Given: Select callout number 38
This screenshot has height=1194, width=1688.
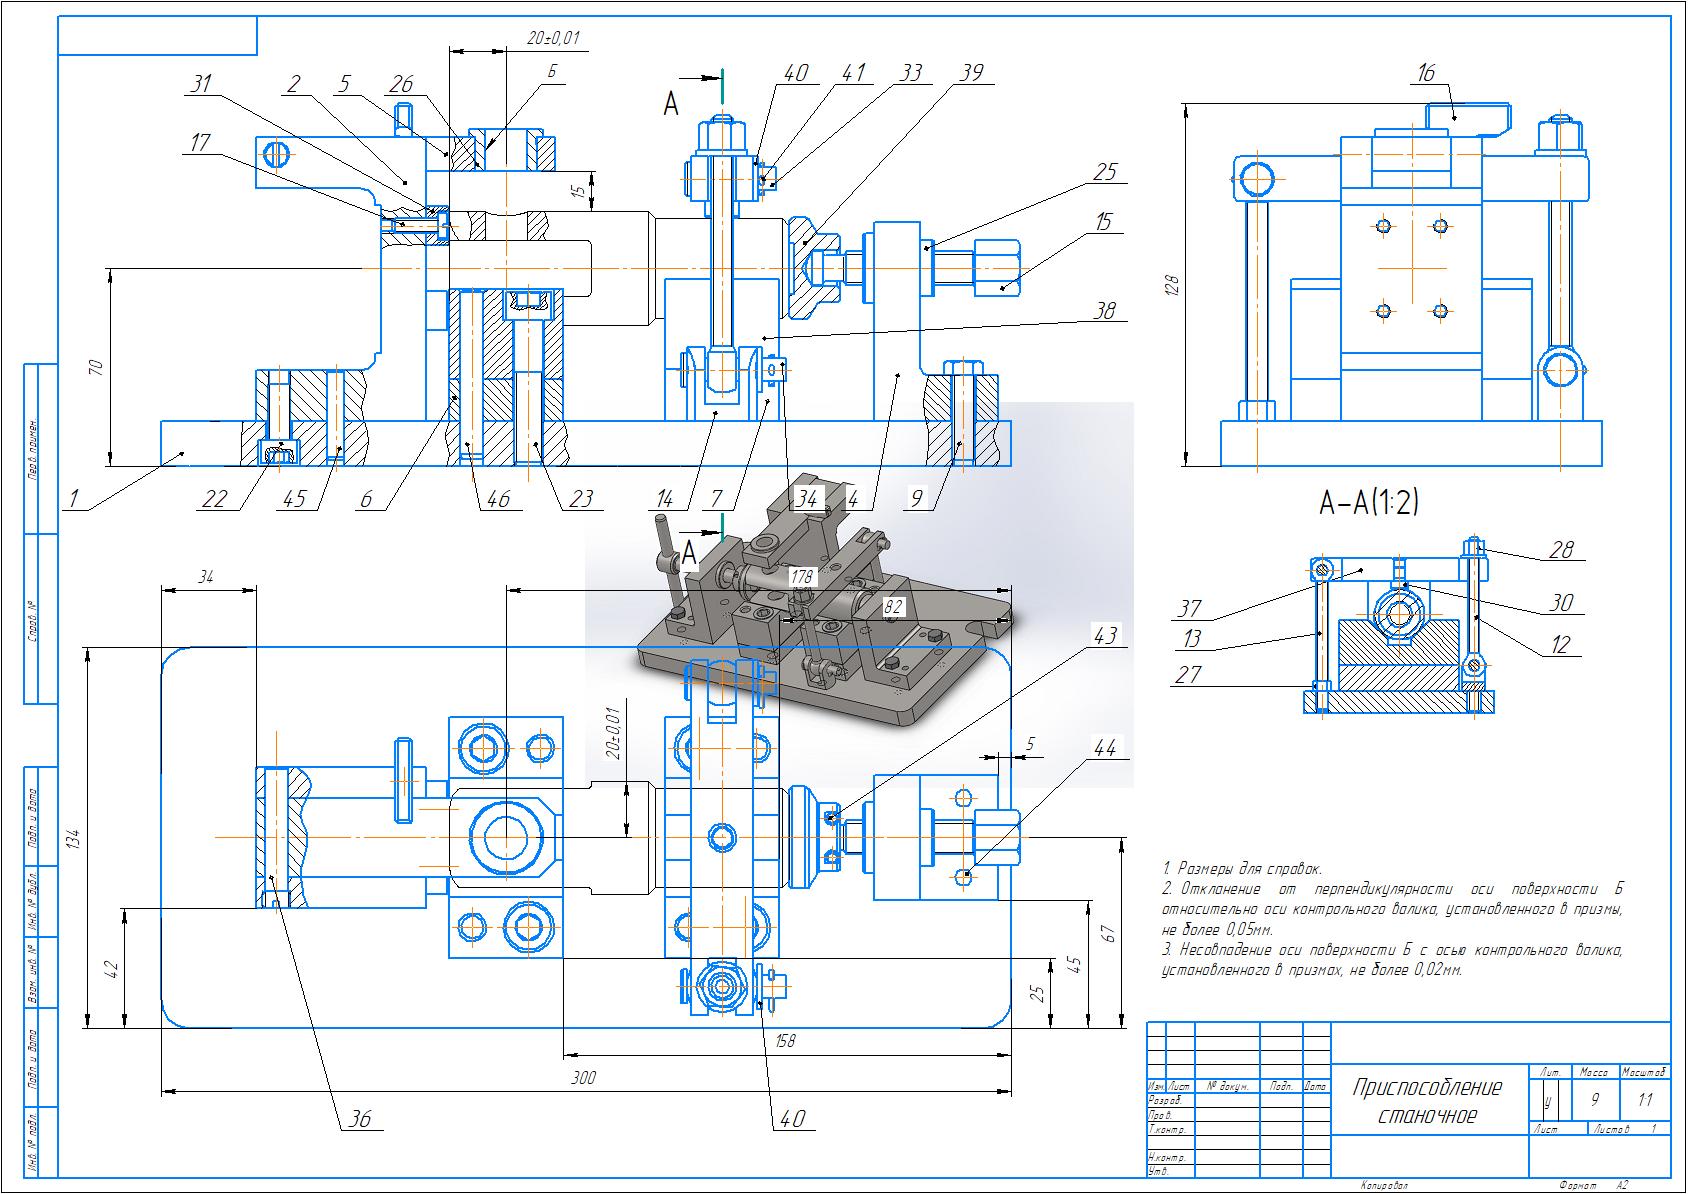Looking at the screenshot, I should tap(1104, 310).
